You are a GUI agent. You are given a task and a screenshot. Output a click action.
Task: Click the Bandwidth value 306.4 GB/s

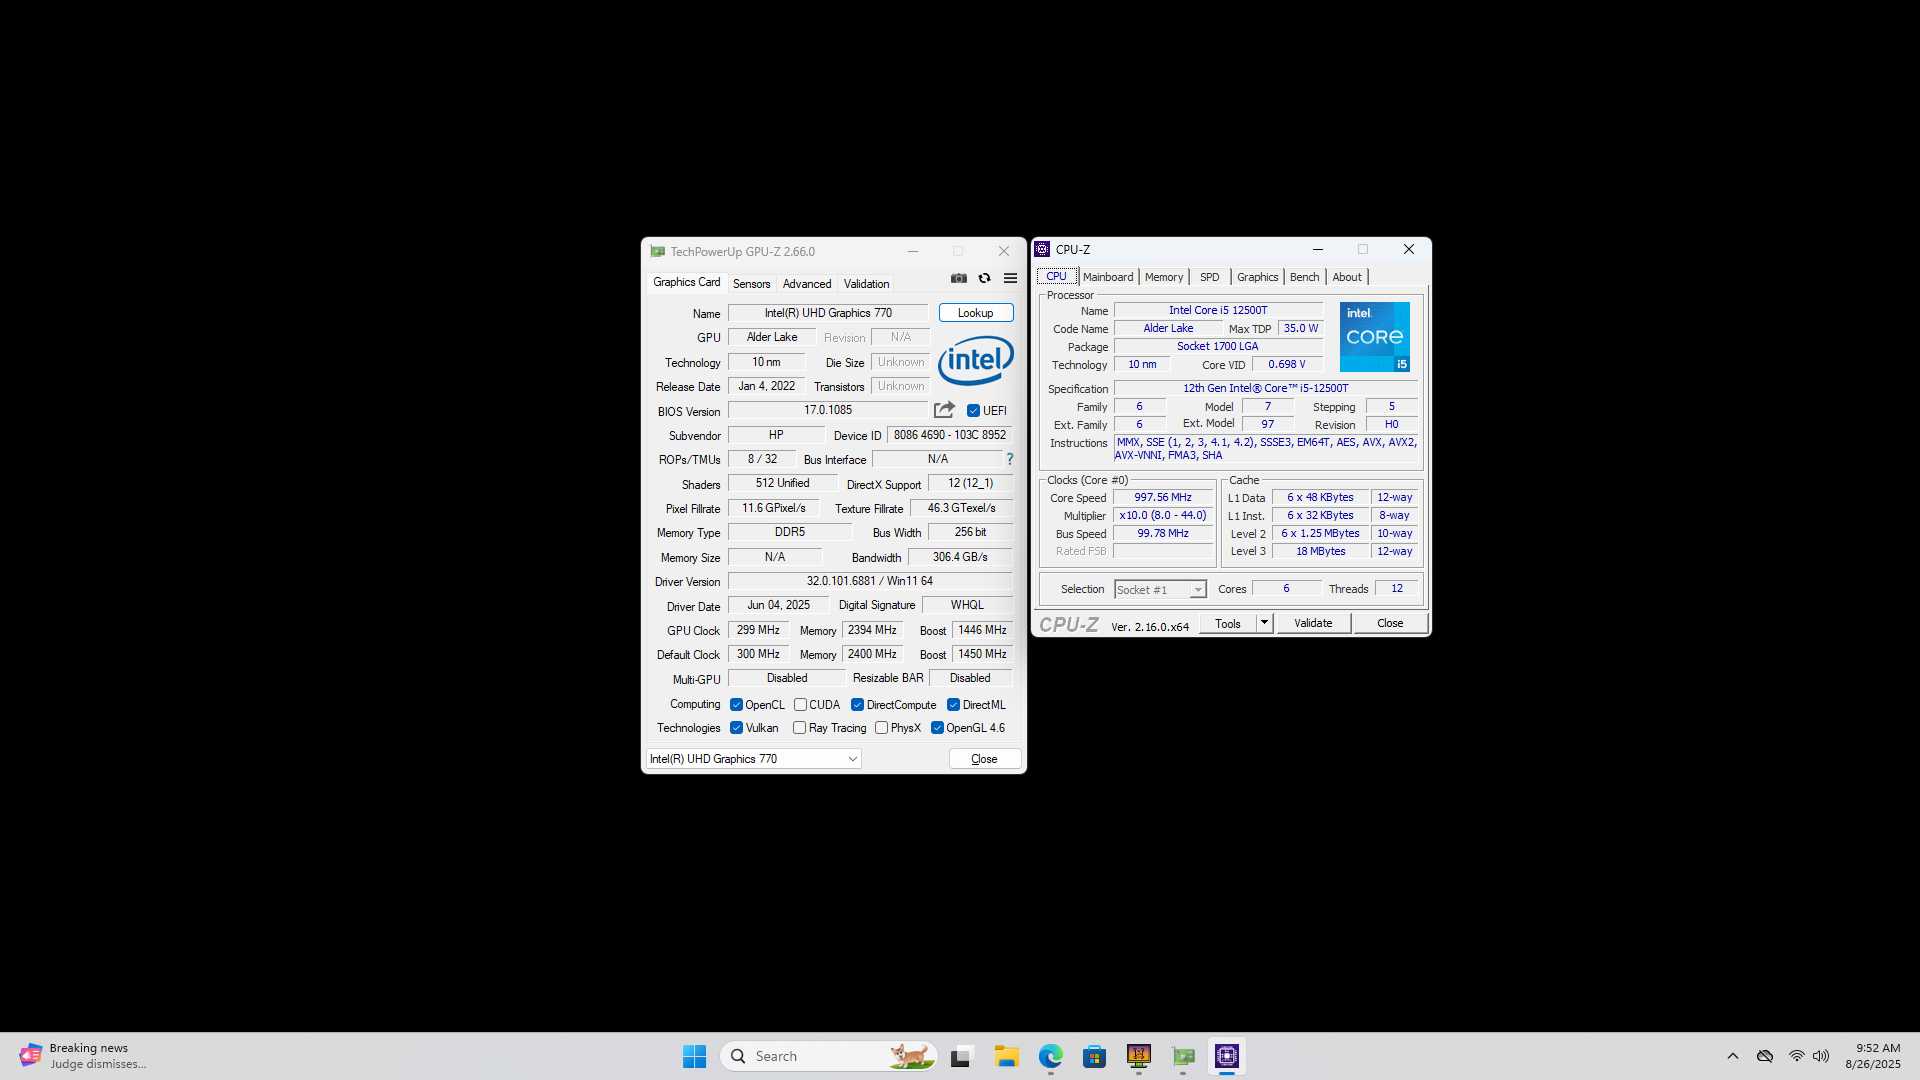click(x=960, y=557)
